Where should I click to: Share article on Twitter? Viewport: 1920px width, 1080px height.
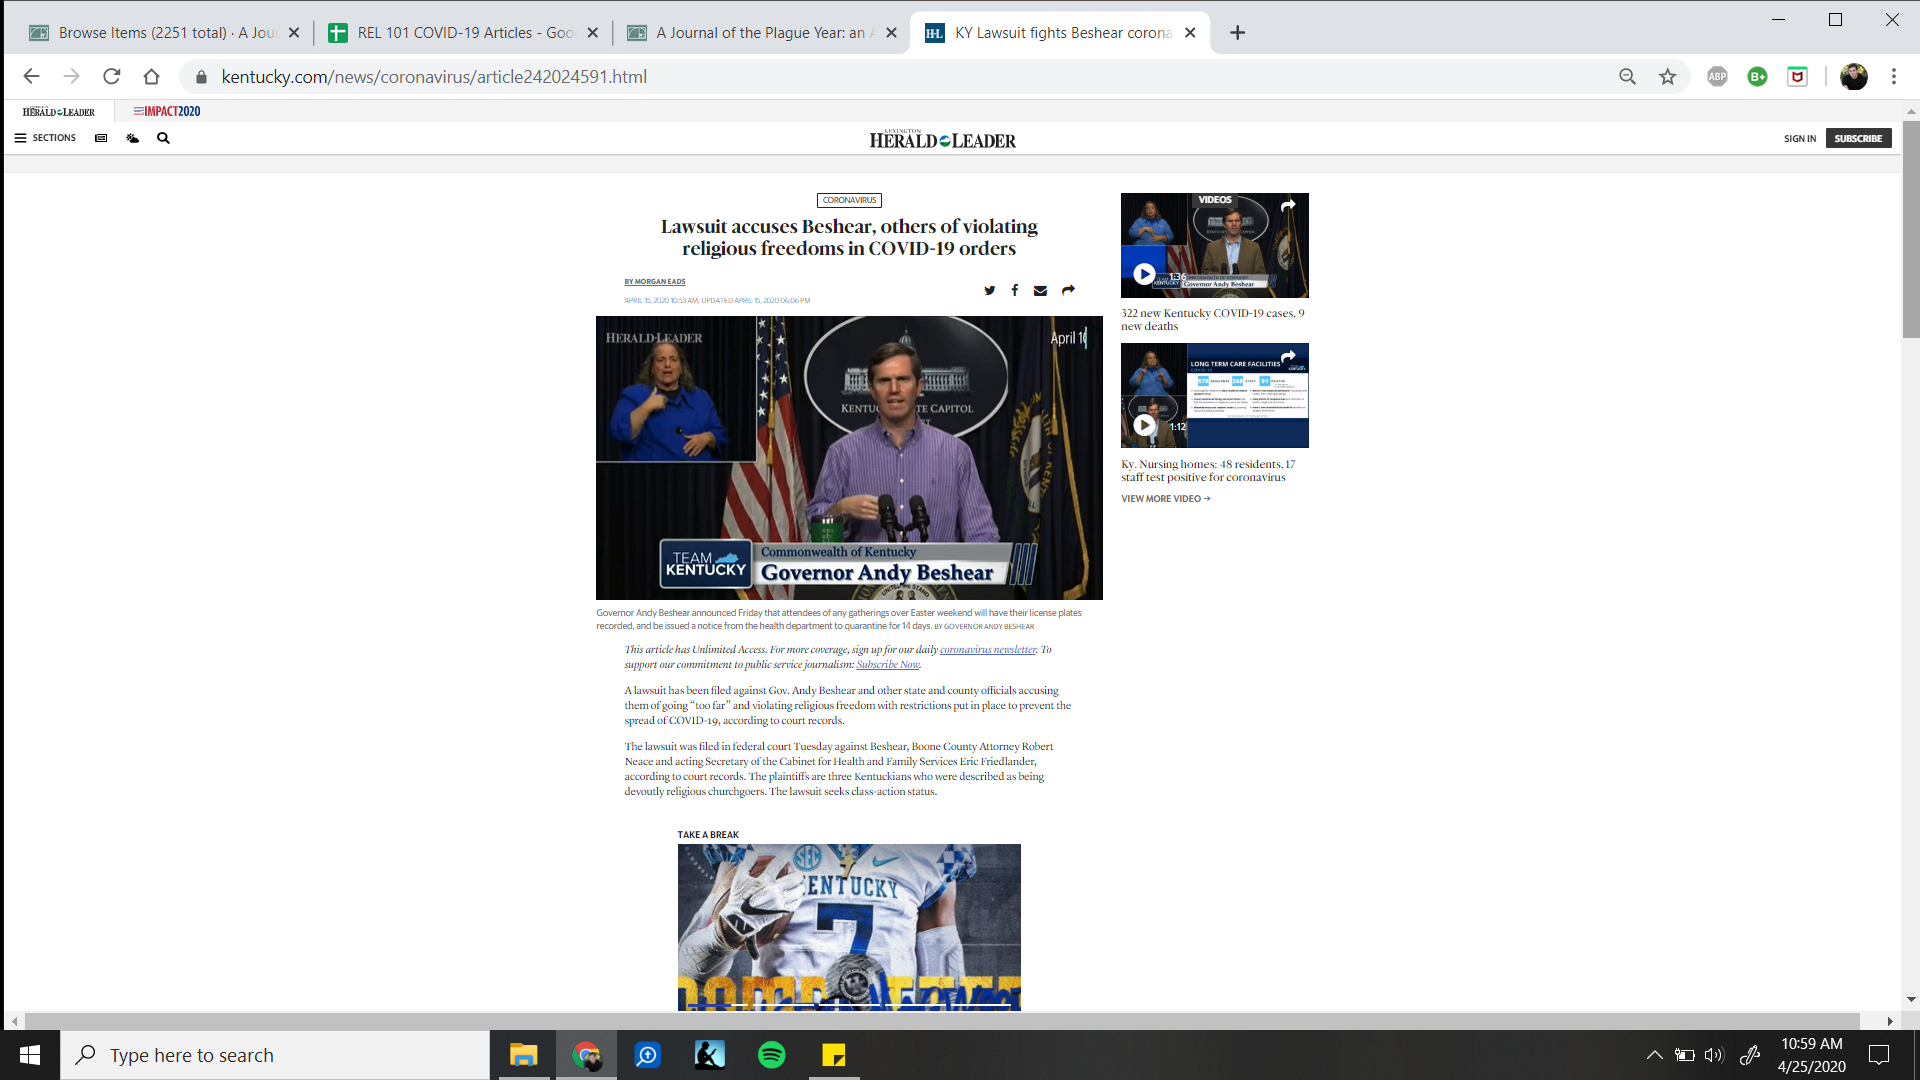[x=989, y=290]
